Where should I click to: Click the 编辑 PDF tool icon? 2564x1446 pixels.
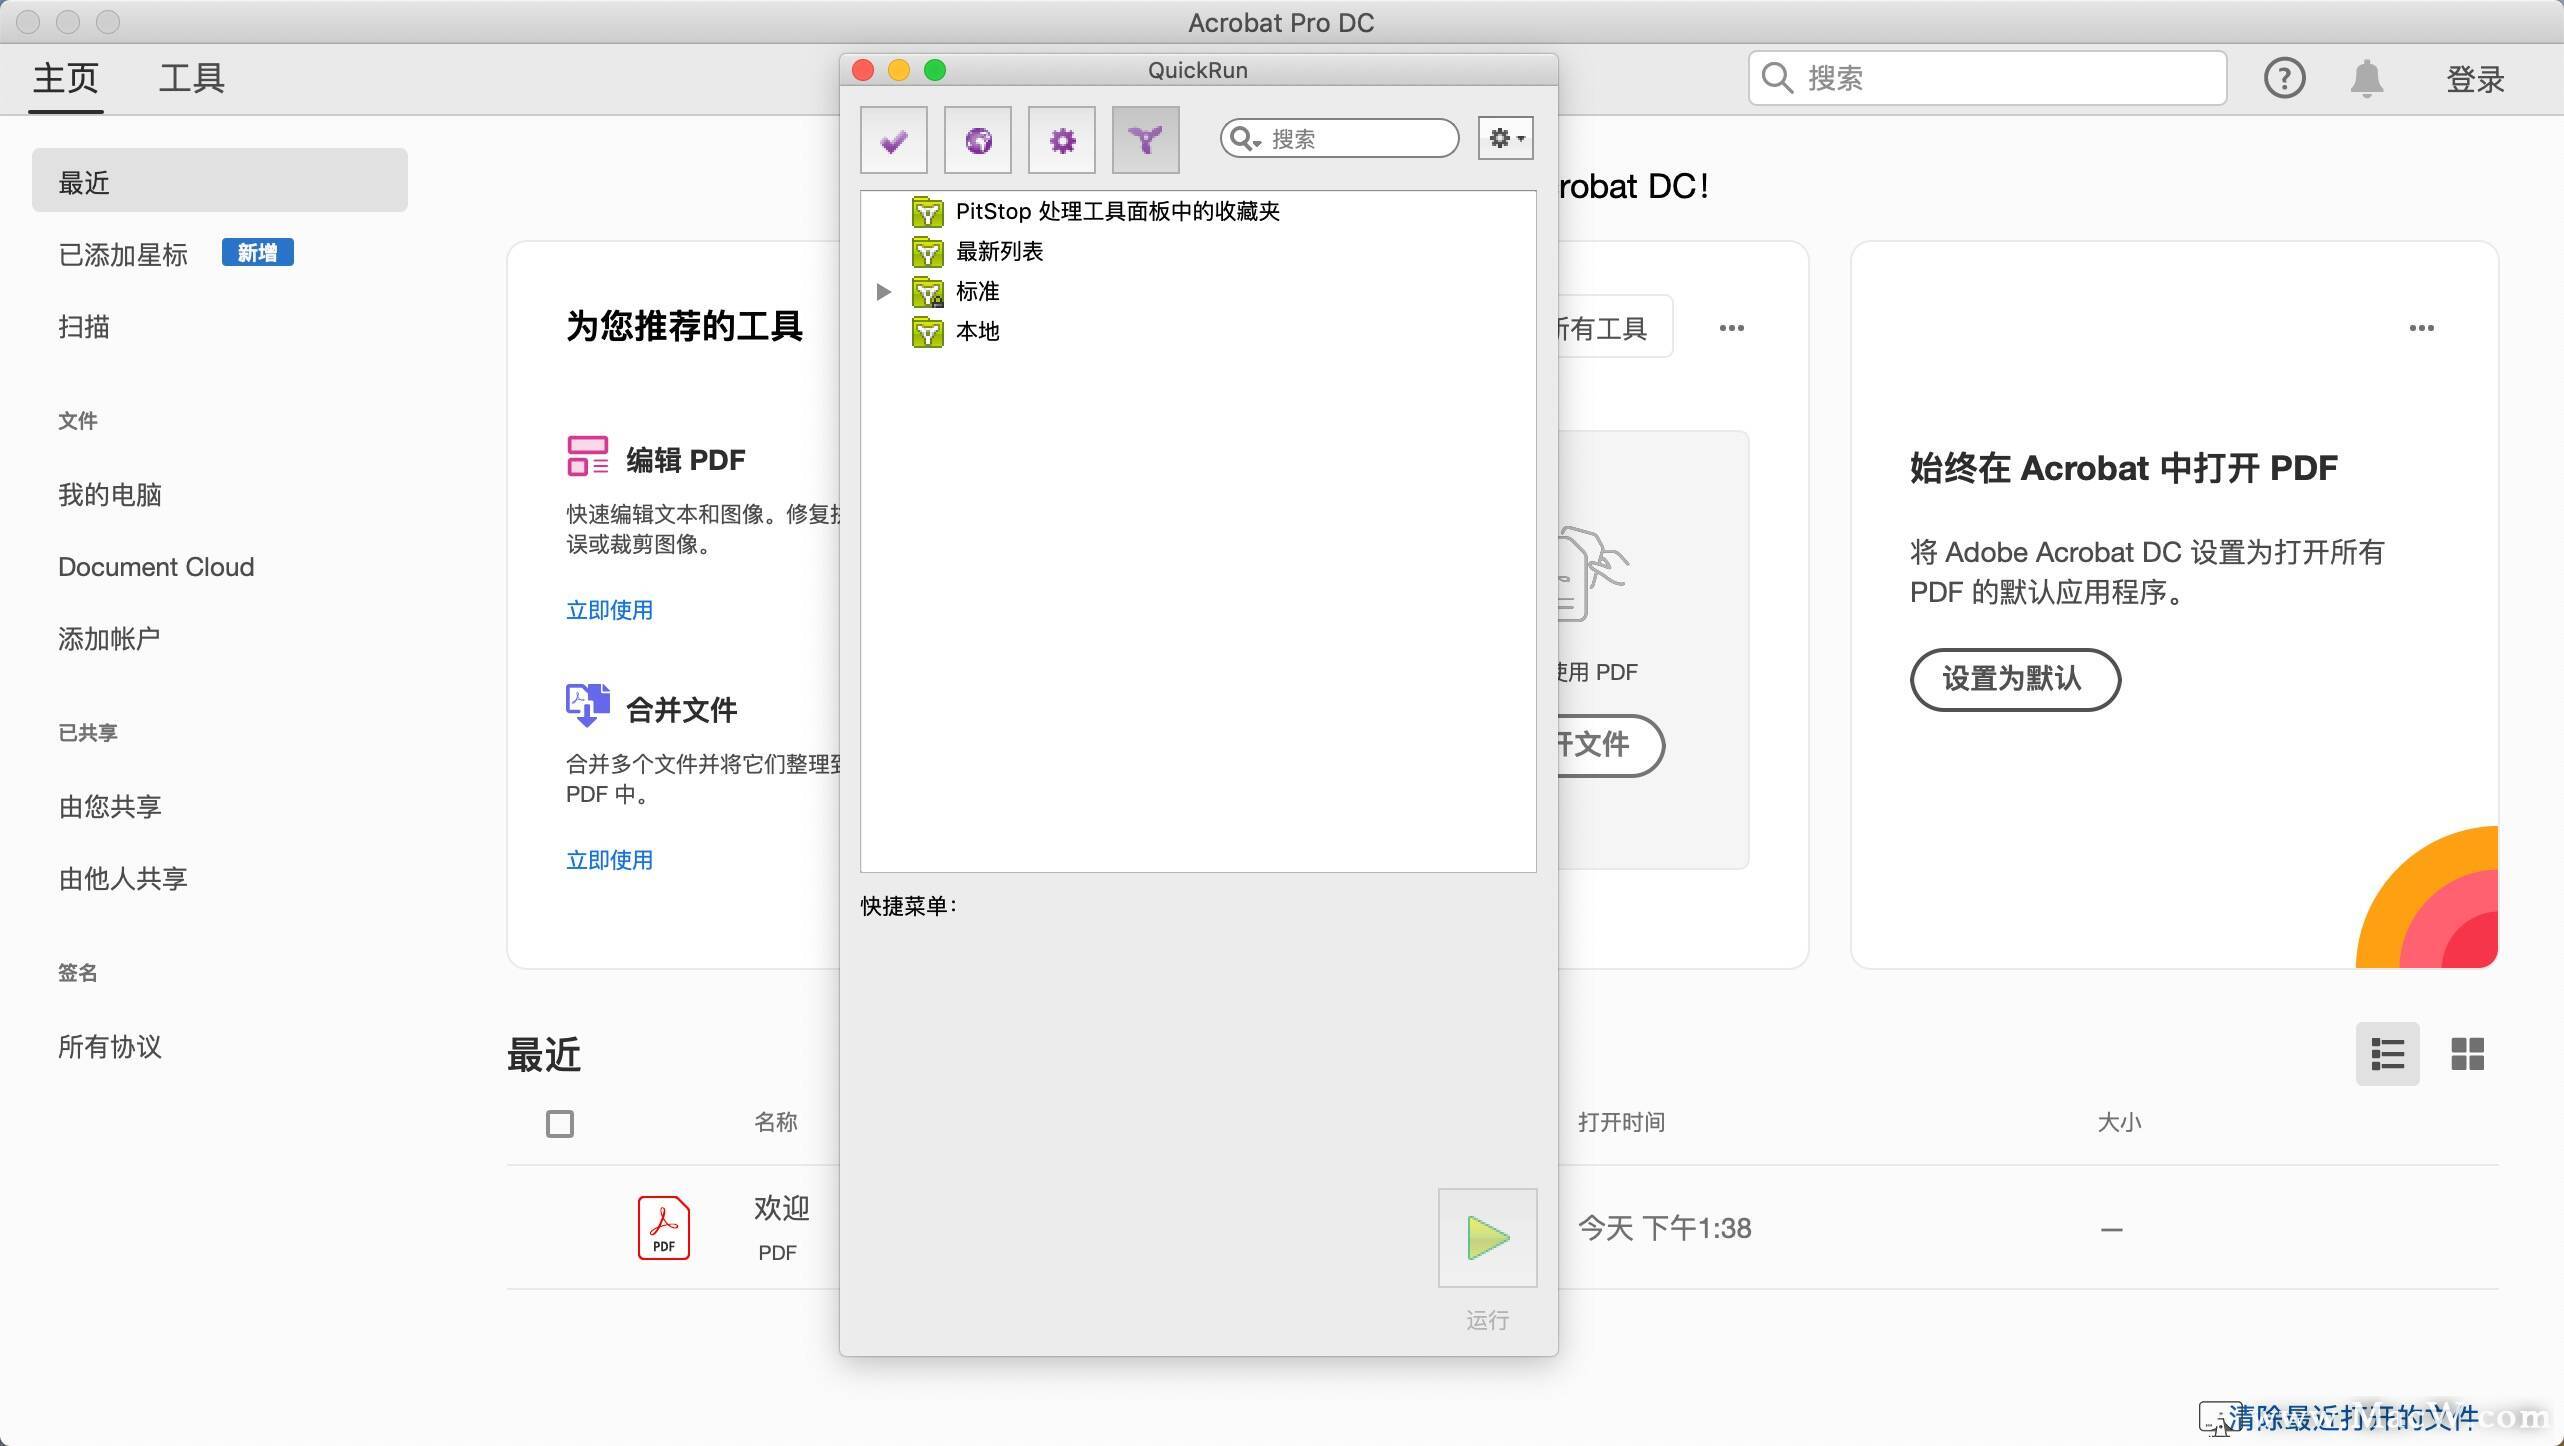point(588,457)
